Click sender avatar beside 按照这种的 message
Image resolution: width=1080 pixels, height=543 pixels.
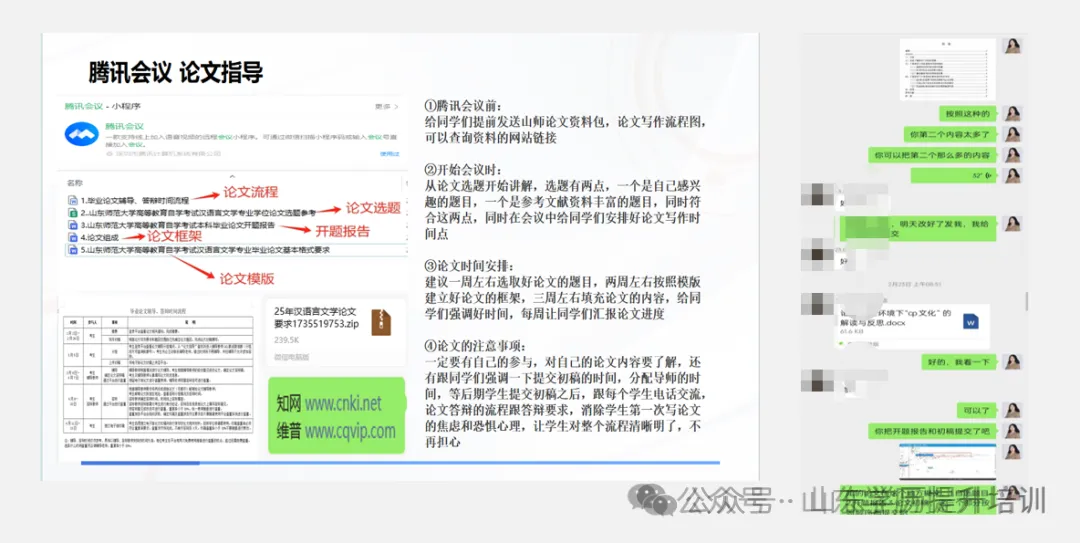[1012, 114]
